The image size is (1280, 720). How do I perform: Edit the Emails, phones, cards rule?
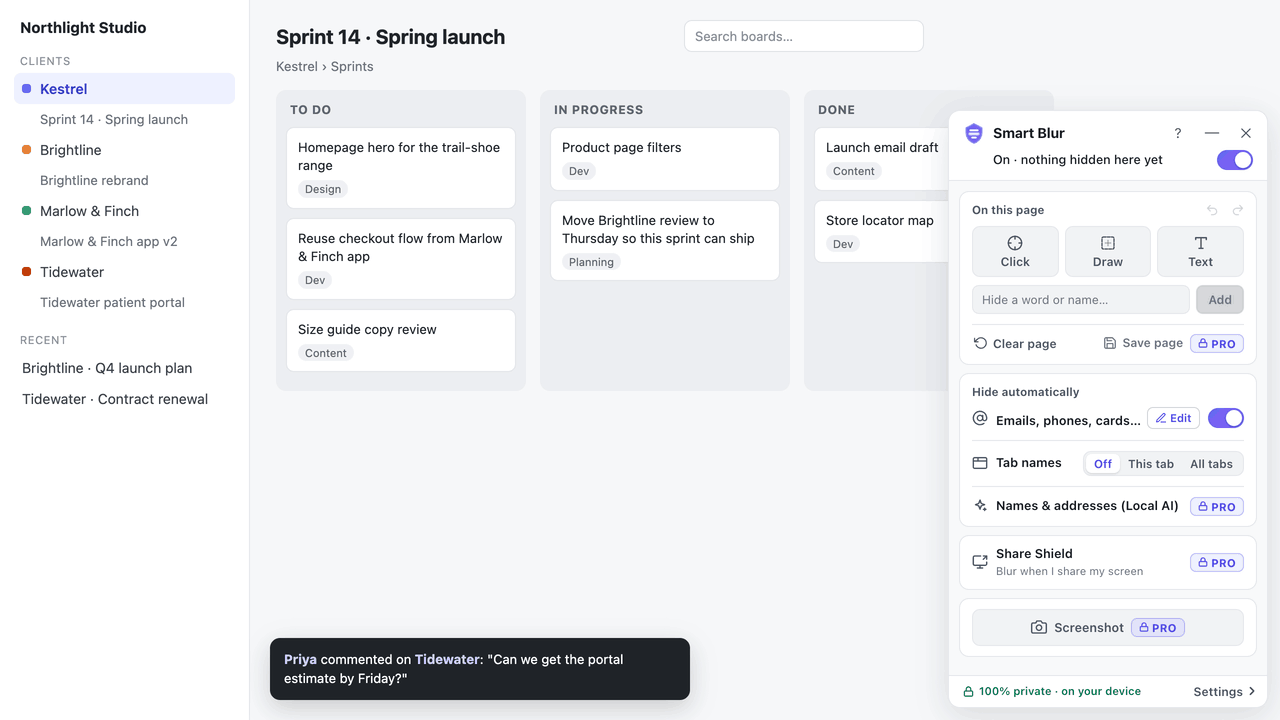[1173, 418]
